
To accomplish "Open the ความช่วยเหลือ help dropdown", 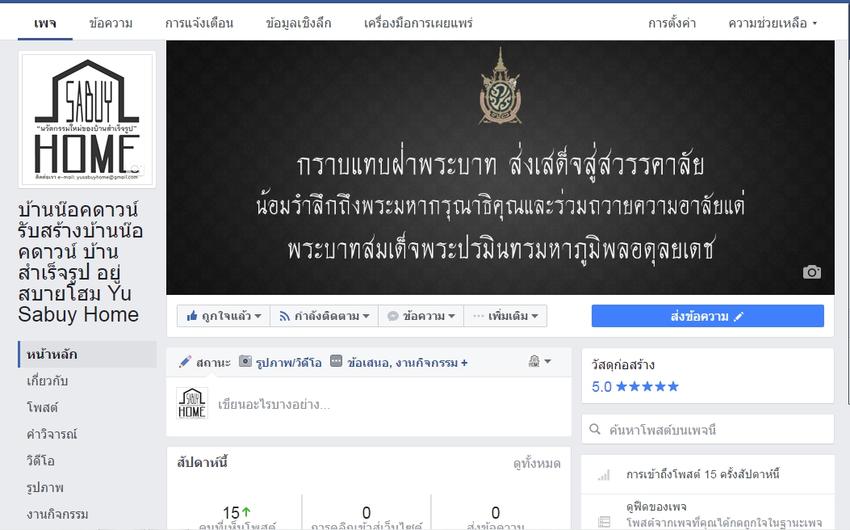I will [772, 23].
